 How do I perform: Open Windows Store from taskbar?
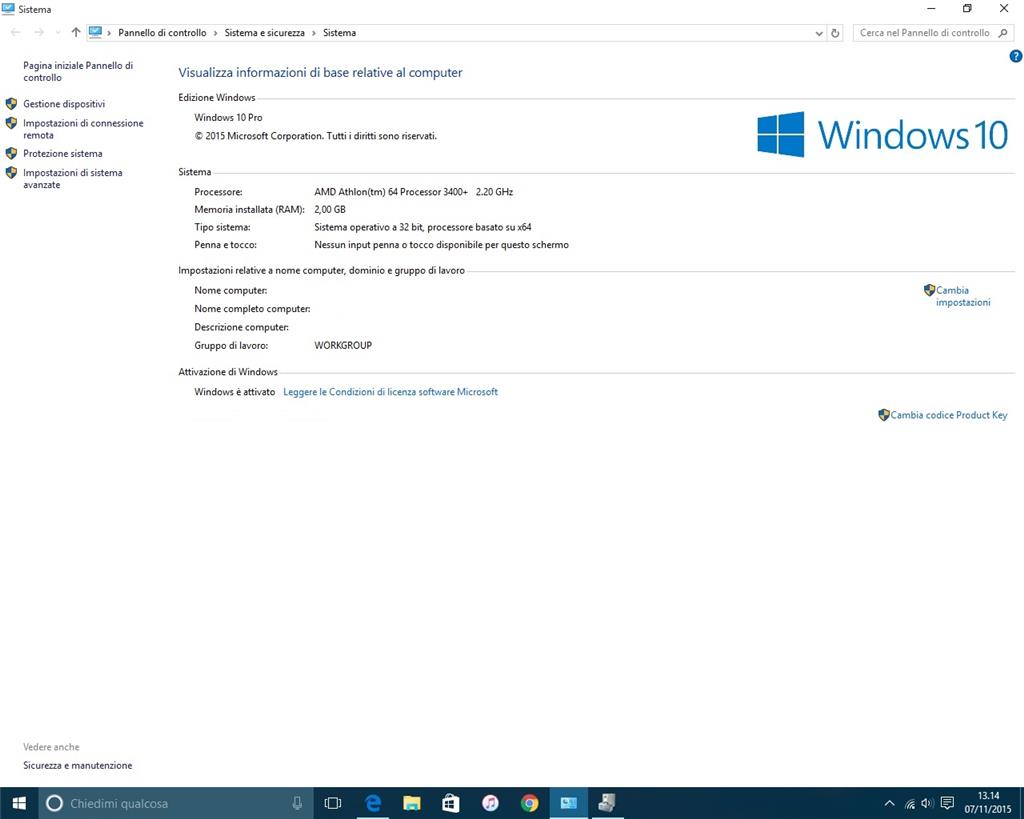click(x=451, y=803)
